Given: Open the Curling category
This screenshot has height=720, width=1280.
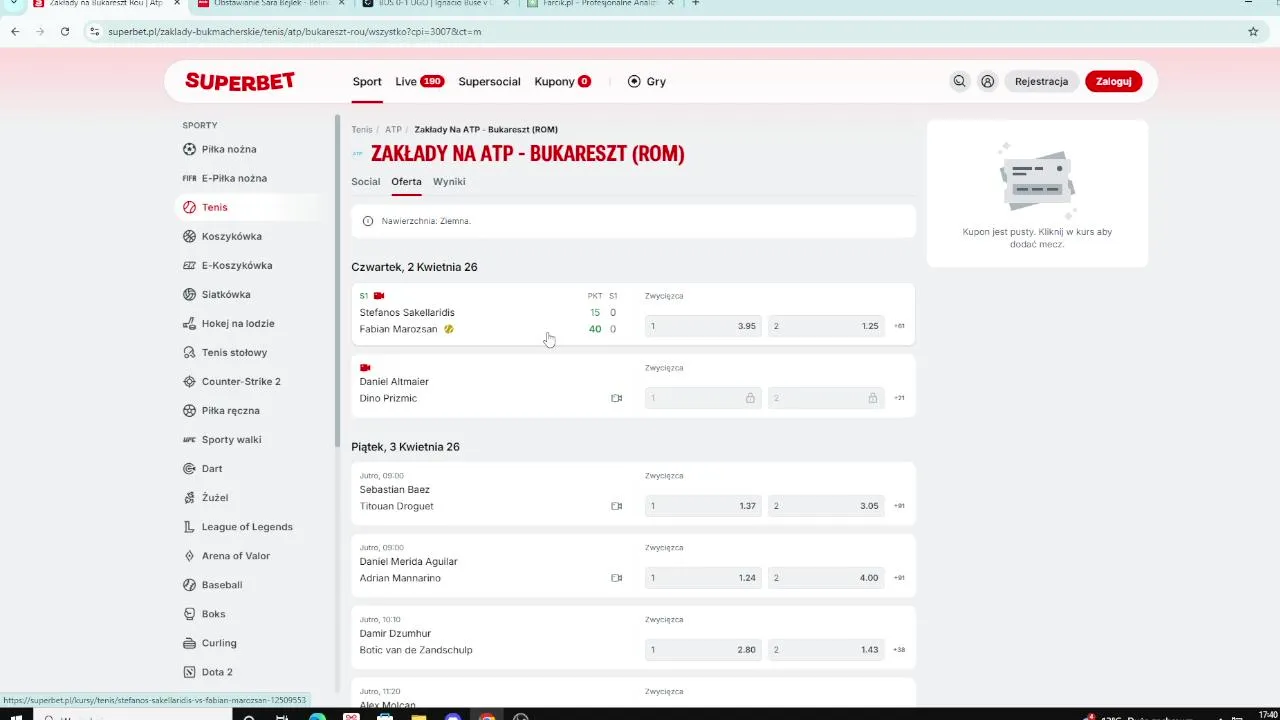Looking at the screenshot, I should coord(210,643).
